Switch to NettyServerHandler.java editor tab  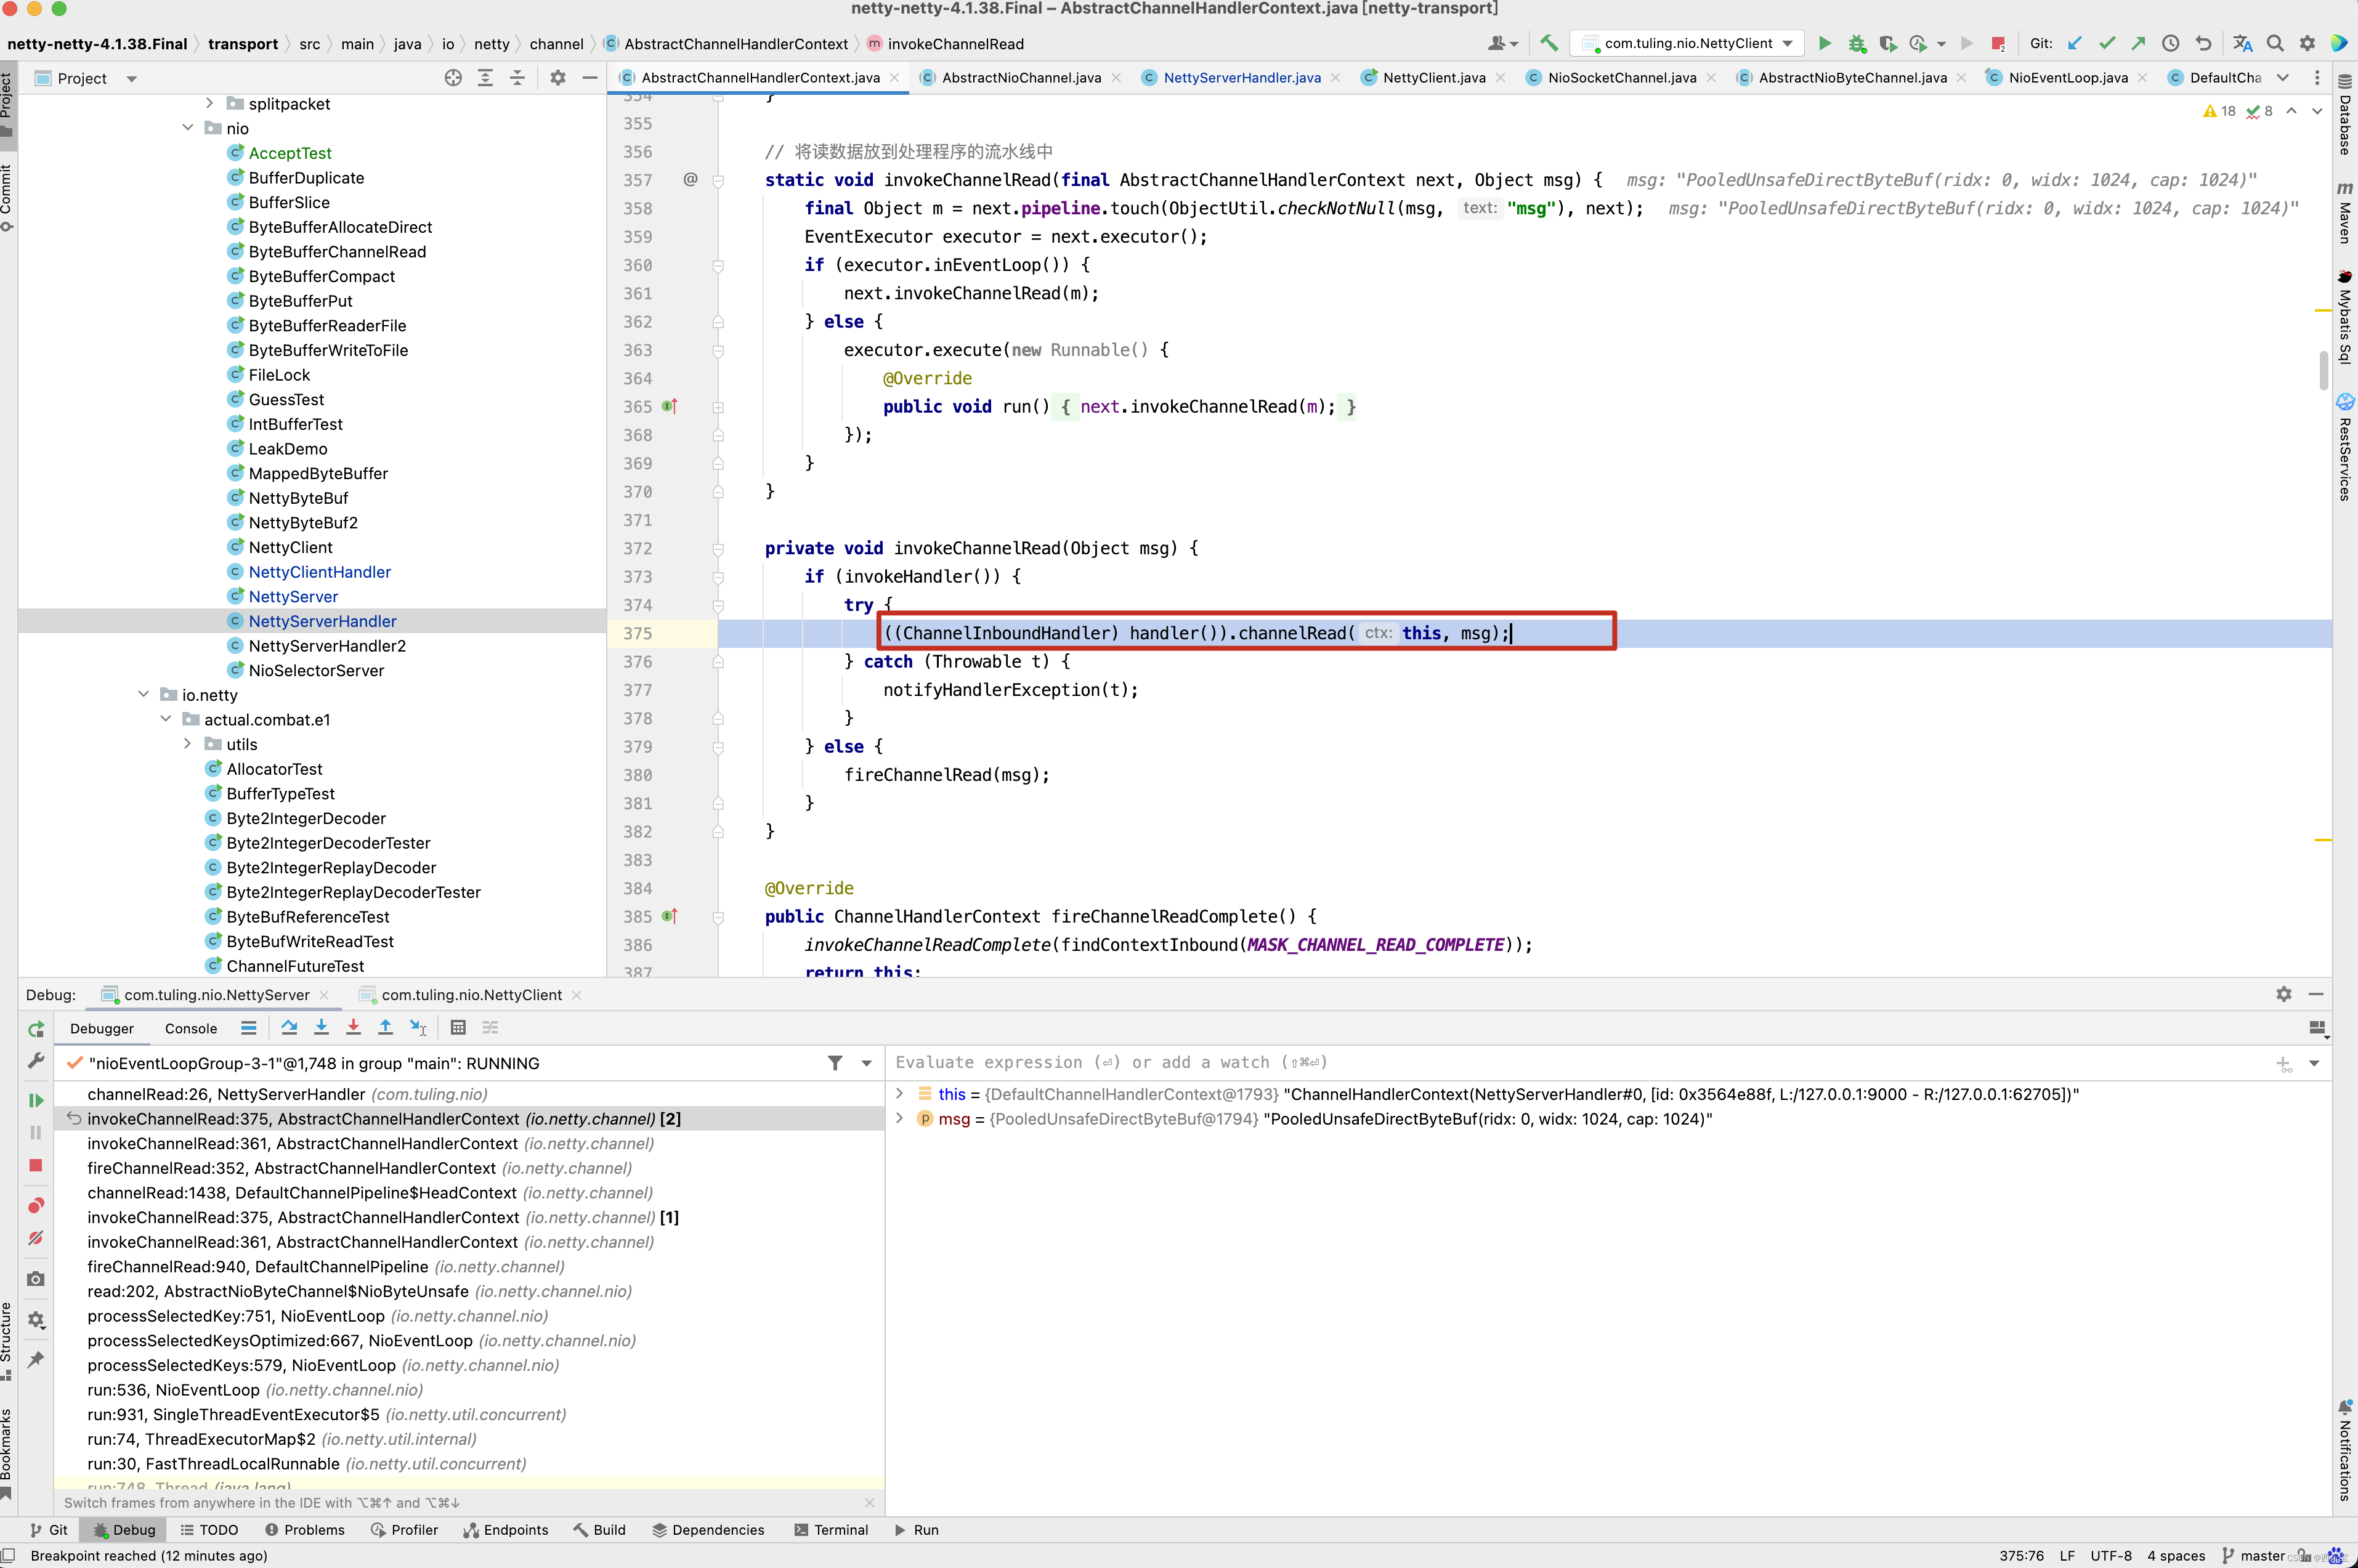click(1241, 77)
